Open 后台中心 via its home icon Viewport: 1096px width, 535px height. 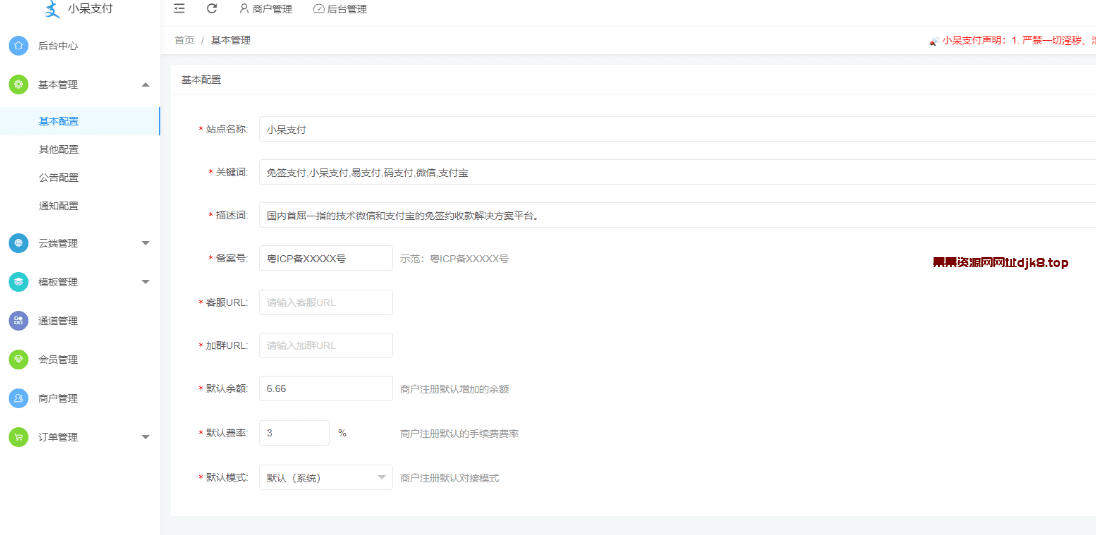point(18,46)
